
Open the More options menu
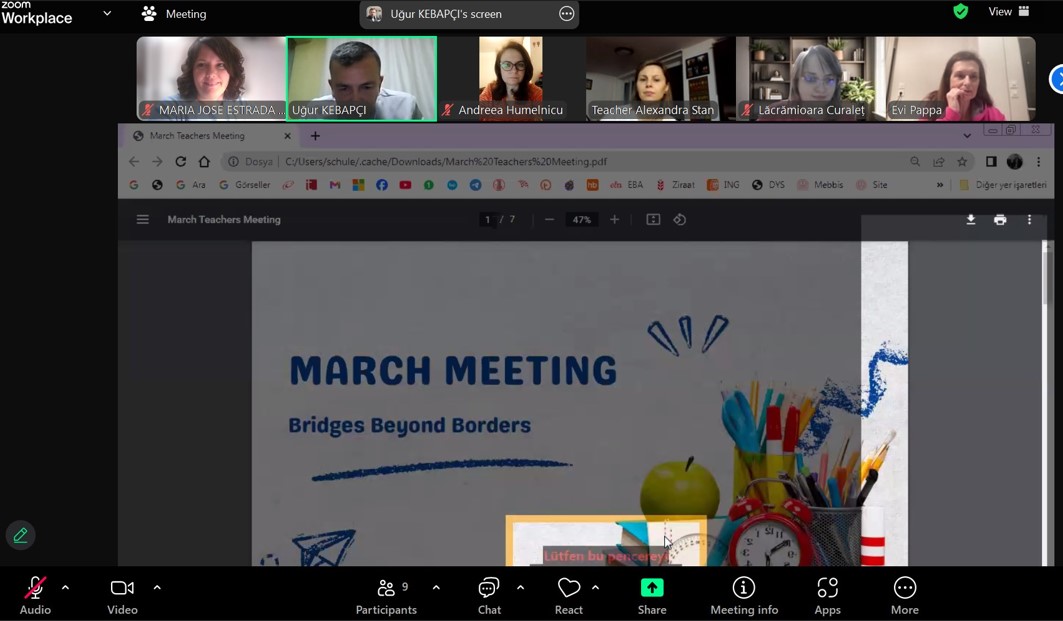pyautogui.click(x=905, y=596)
